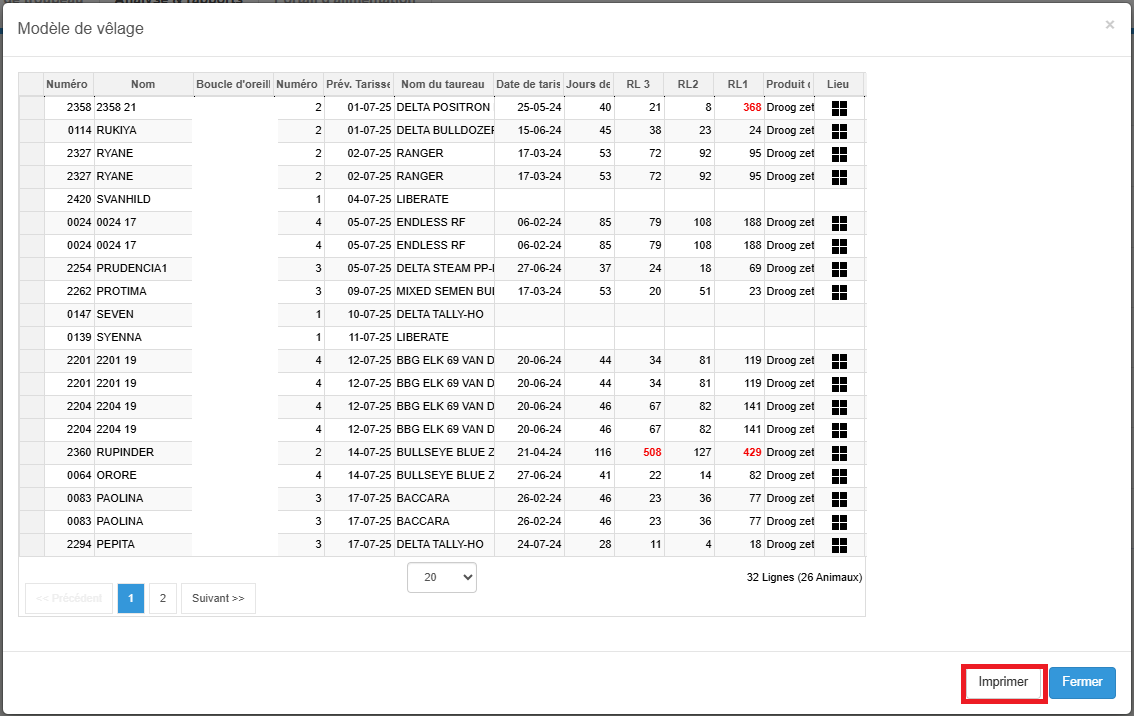Viewport: 1134px width, 716px height.
Task: Click the Jours value 116
Action: point(603,452)
